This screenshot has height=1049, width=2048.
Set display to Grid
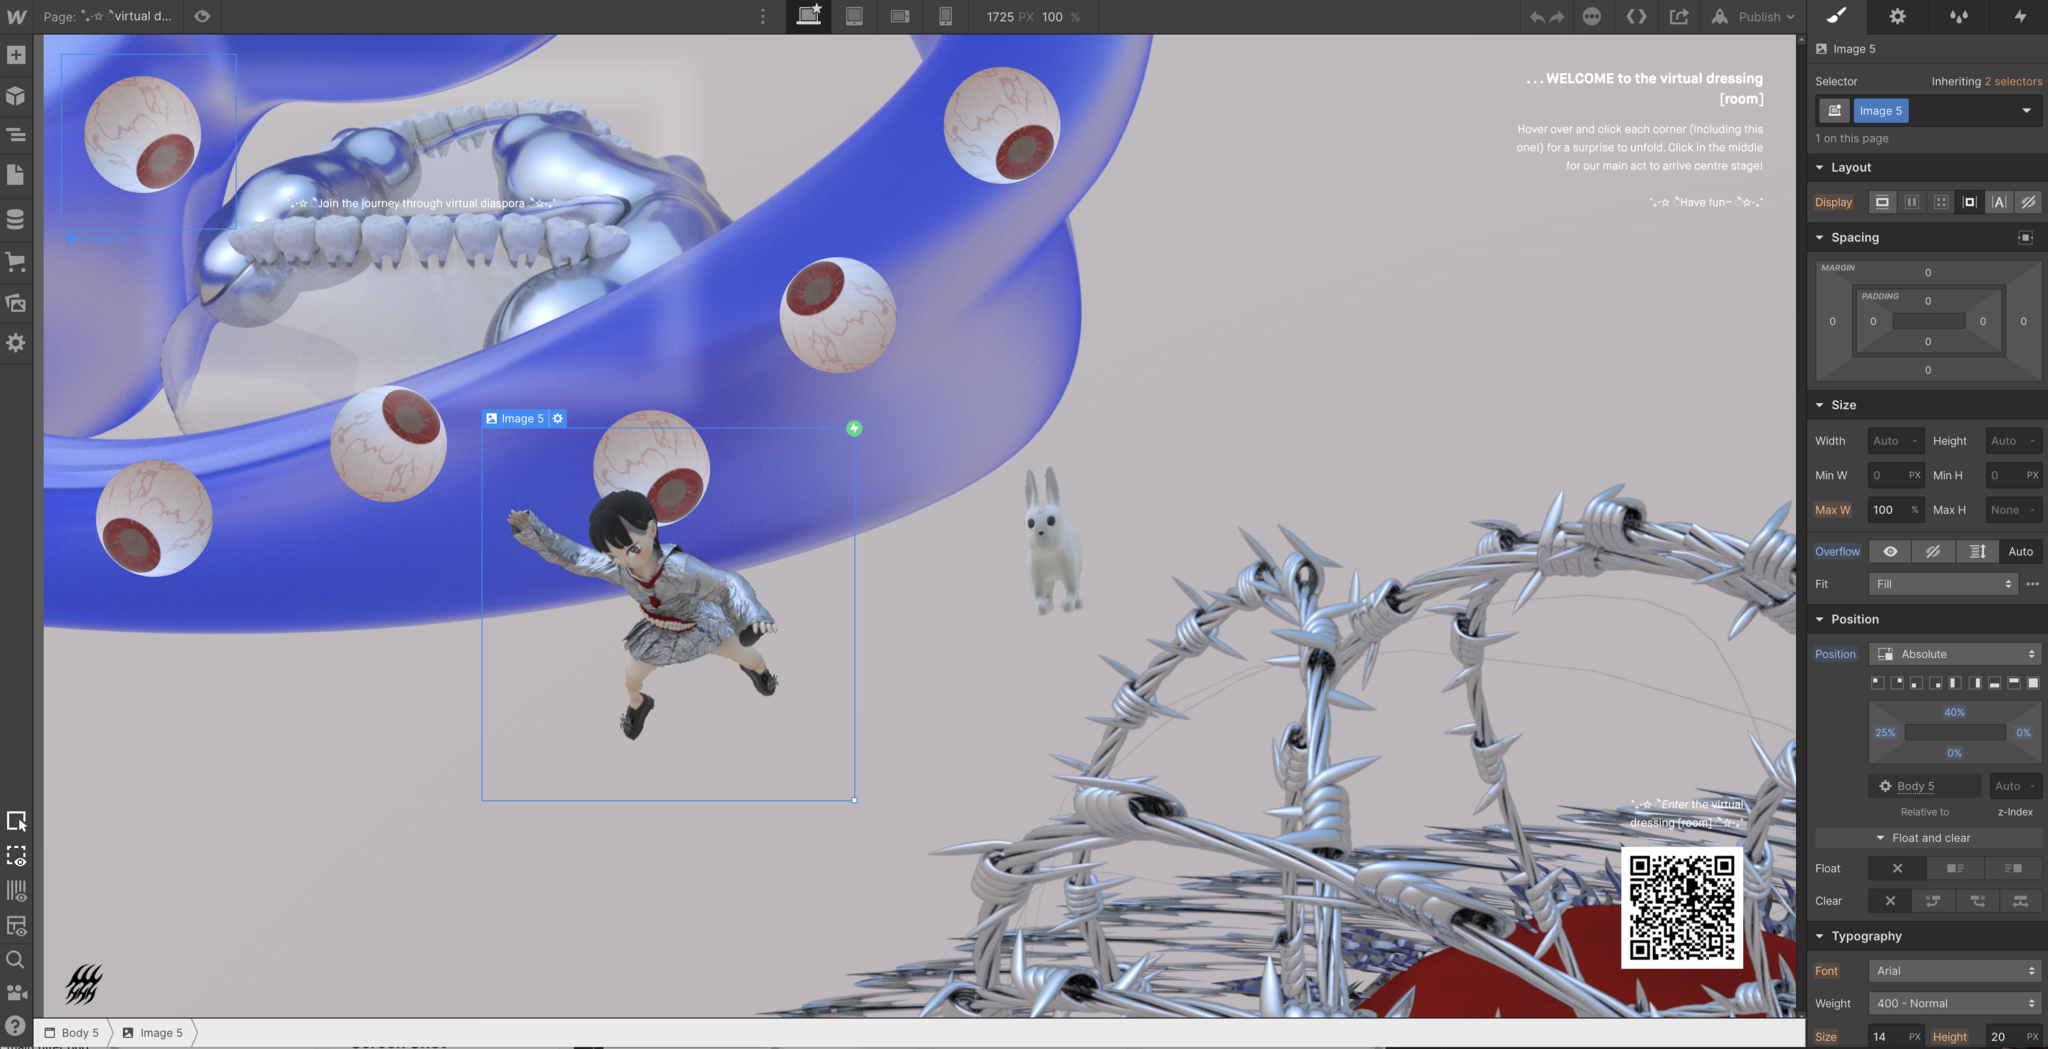(x=1941, y=202)
